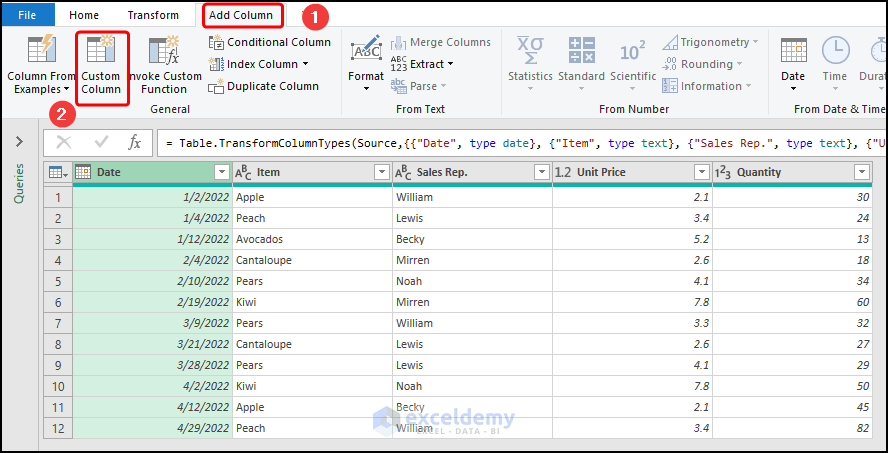Open Quantity column filter dropdown

click(x=863, y=172)
